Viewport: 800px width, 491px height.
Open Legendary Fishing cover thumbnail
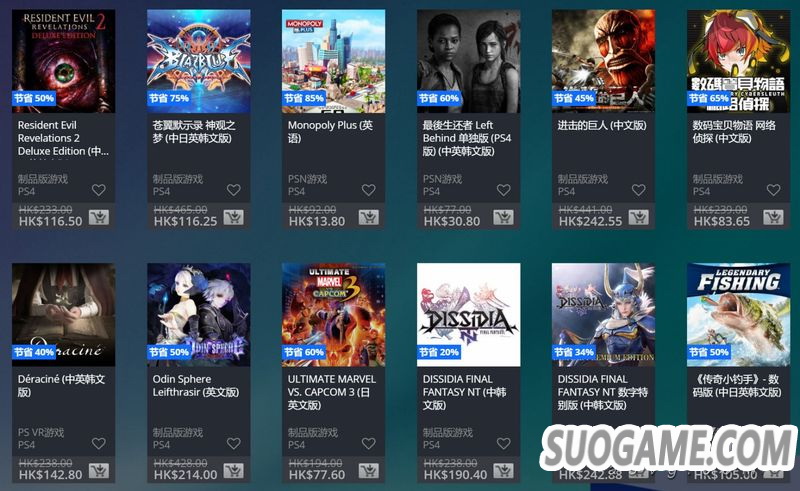pos(738,314)
